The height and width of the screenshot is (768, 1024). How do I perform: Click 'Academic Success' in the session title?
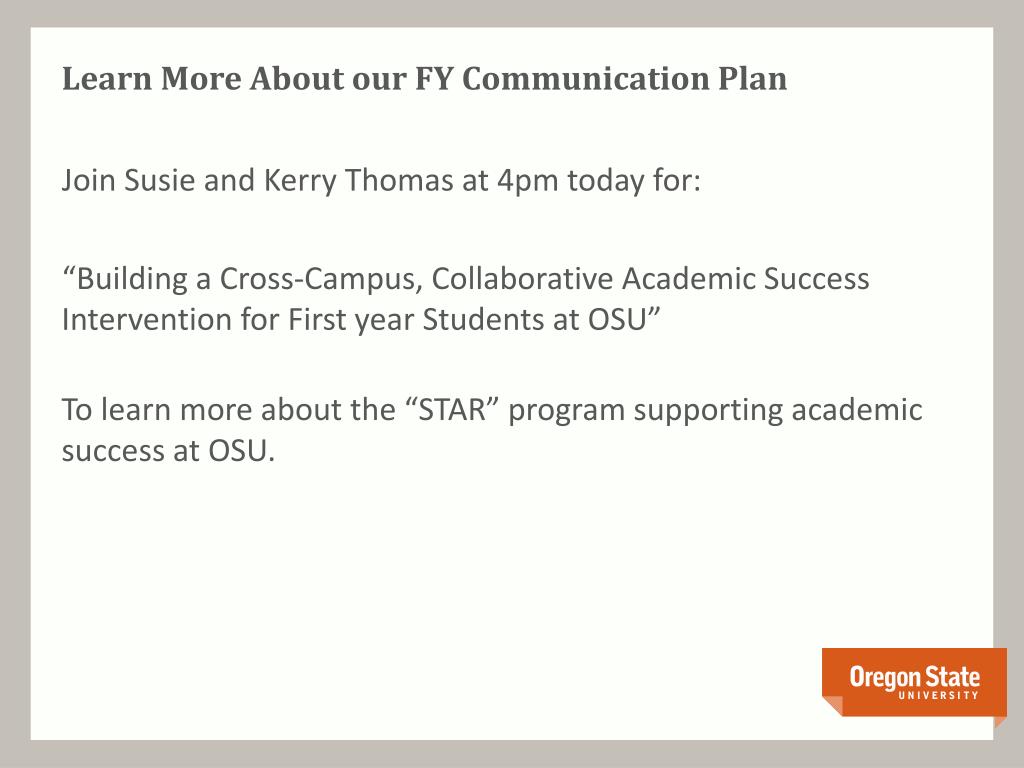tap(746, 279)
